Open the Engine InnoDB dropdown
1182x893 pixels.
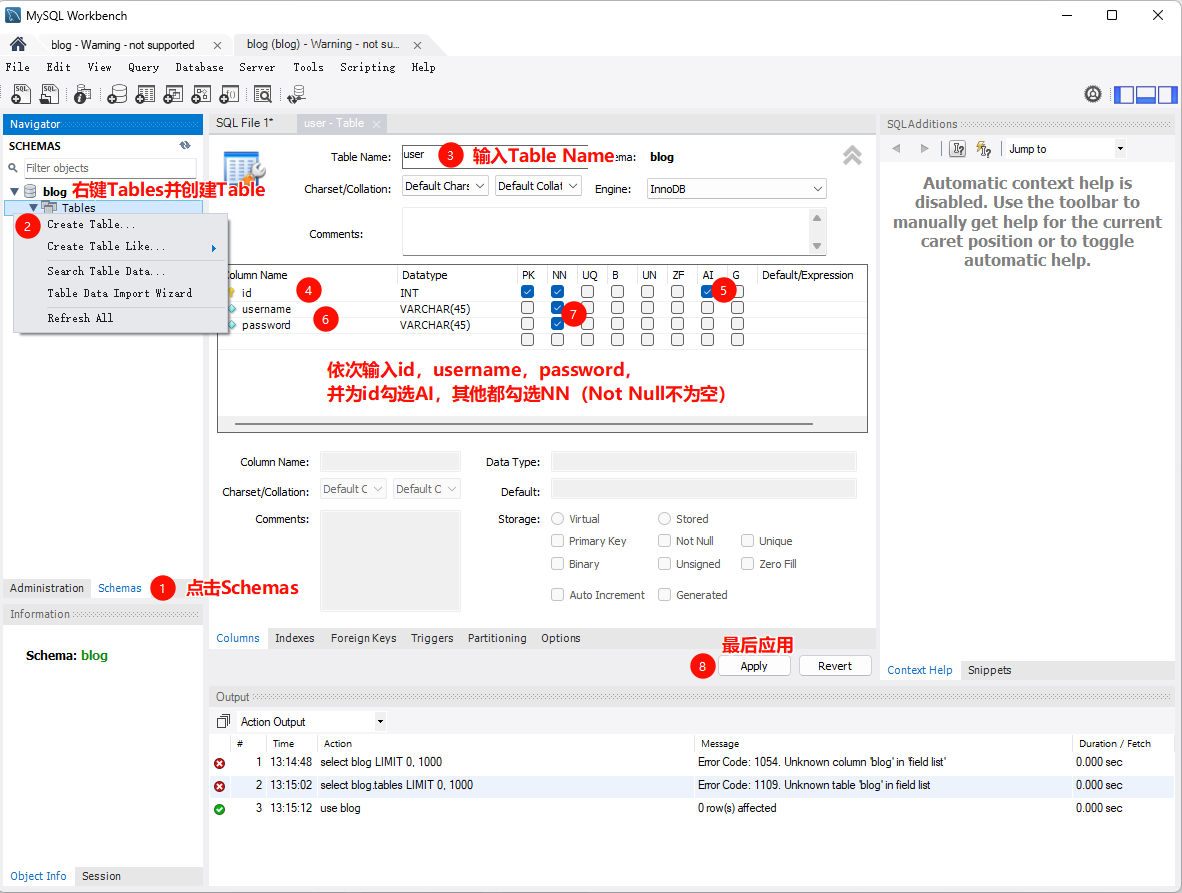point(736,189)
